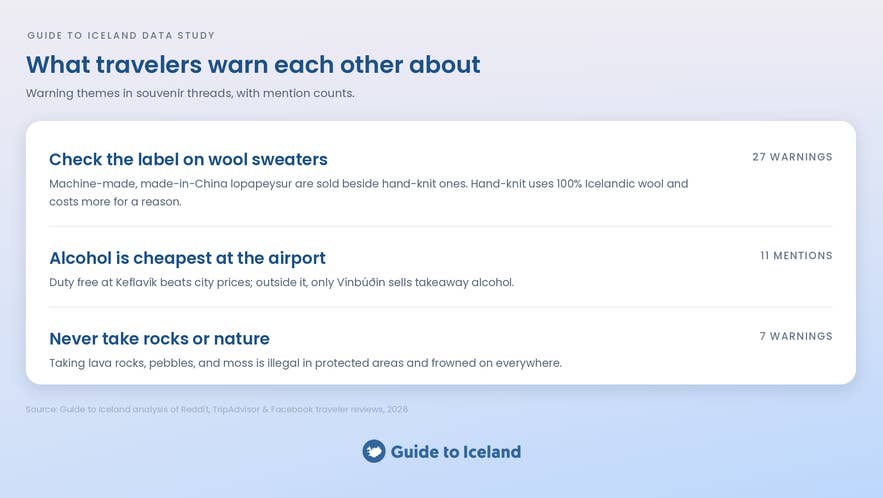
Task: Select the 'Never take rocks or nature' heading
Action: pyautogui.click(x=159, y=339)
